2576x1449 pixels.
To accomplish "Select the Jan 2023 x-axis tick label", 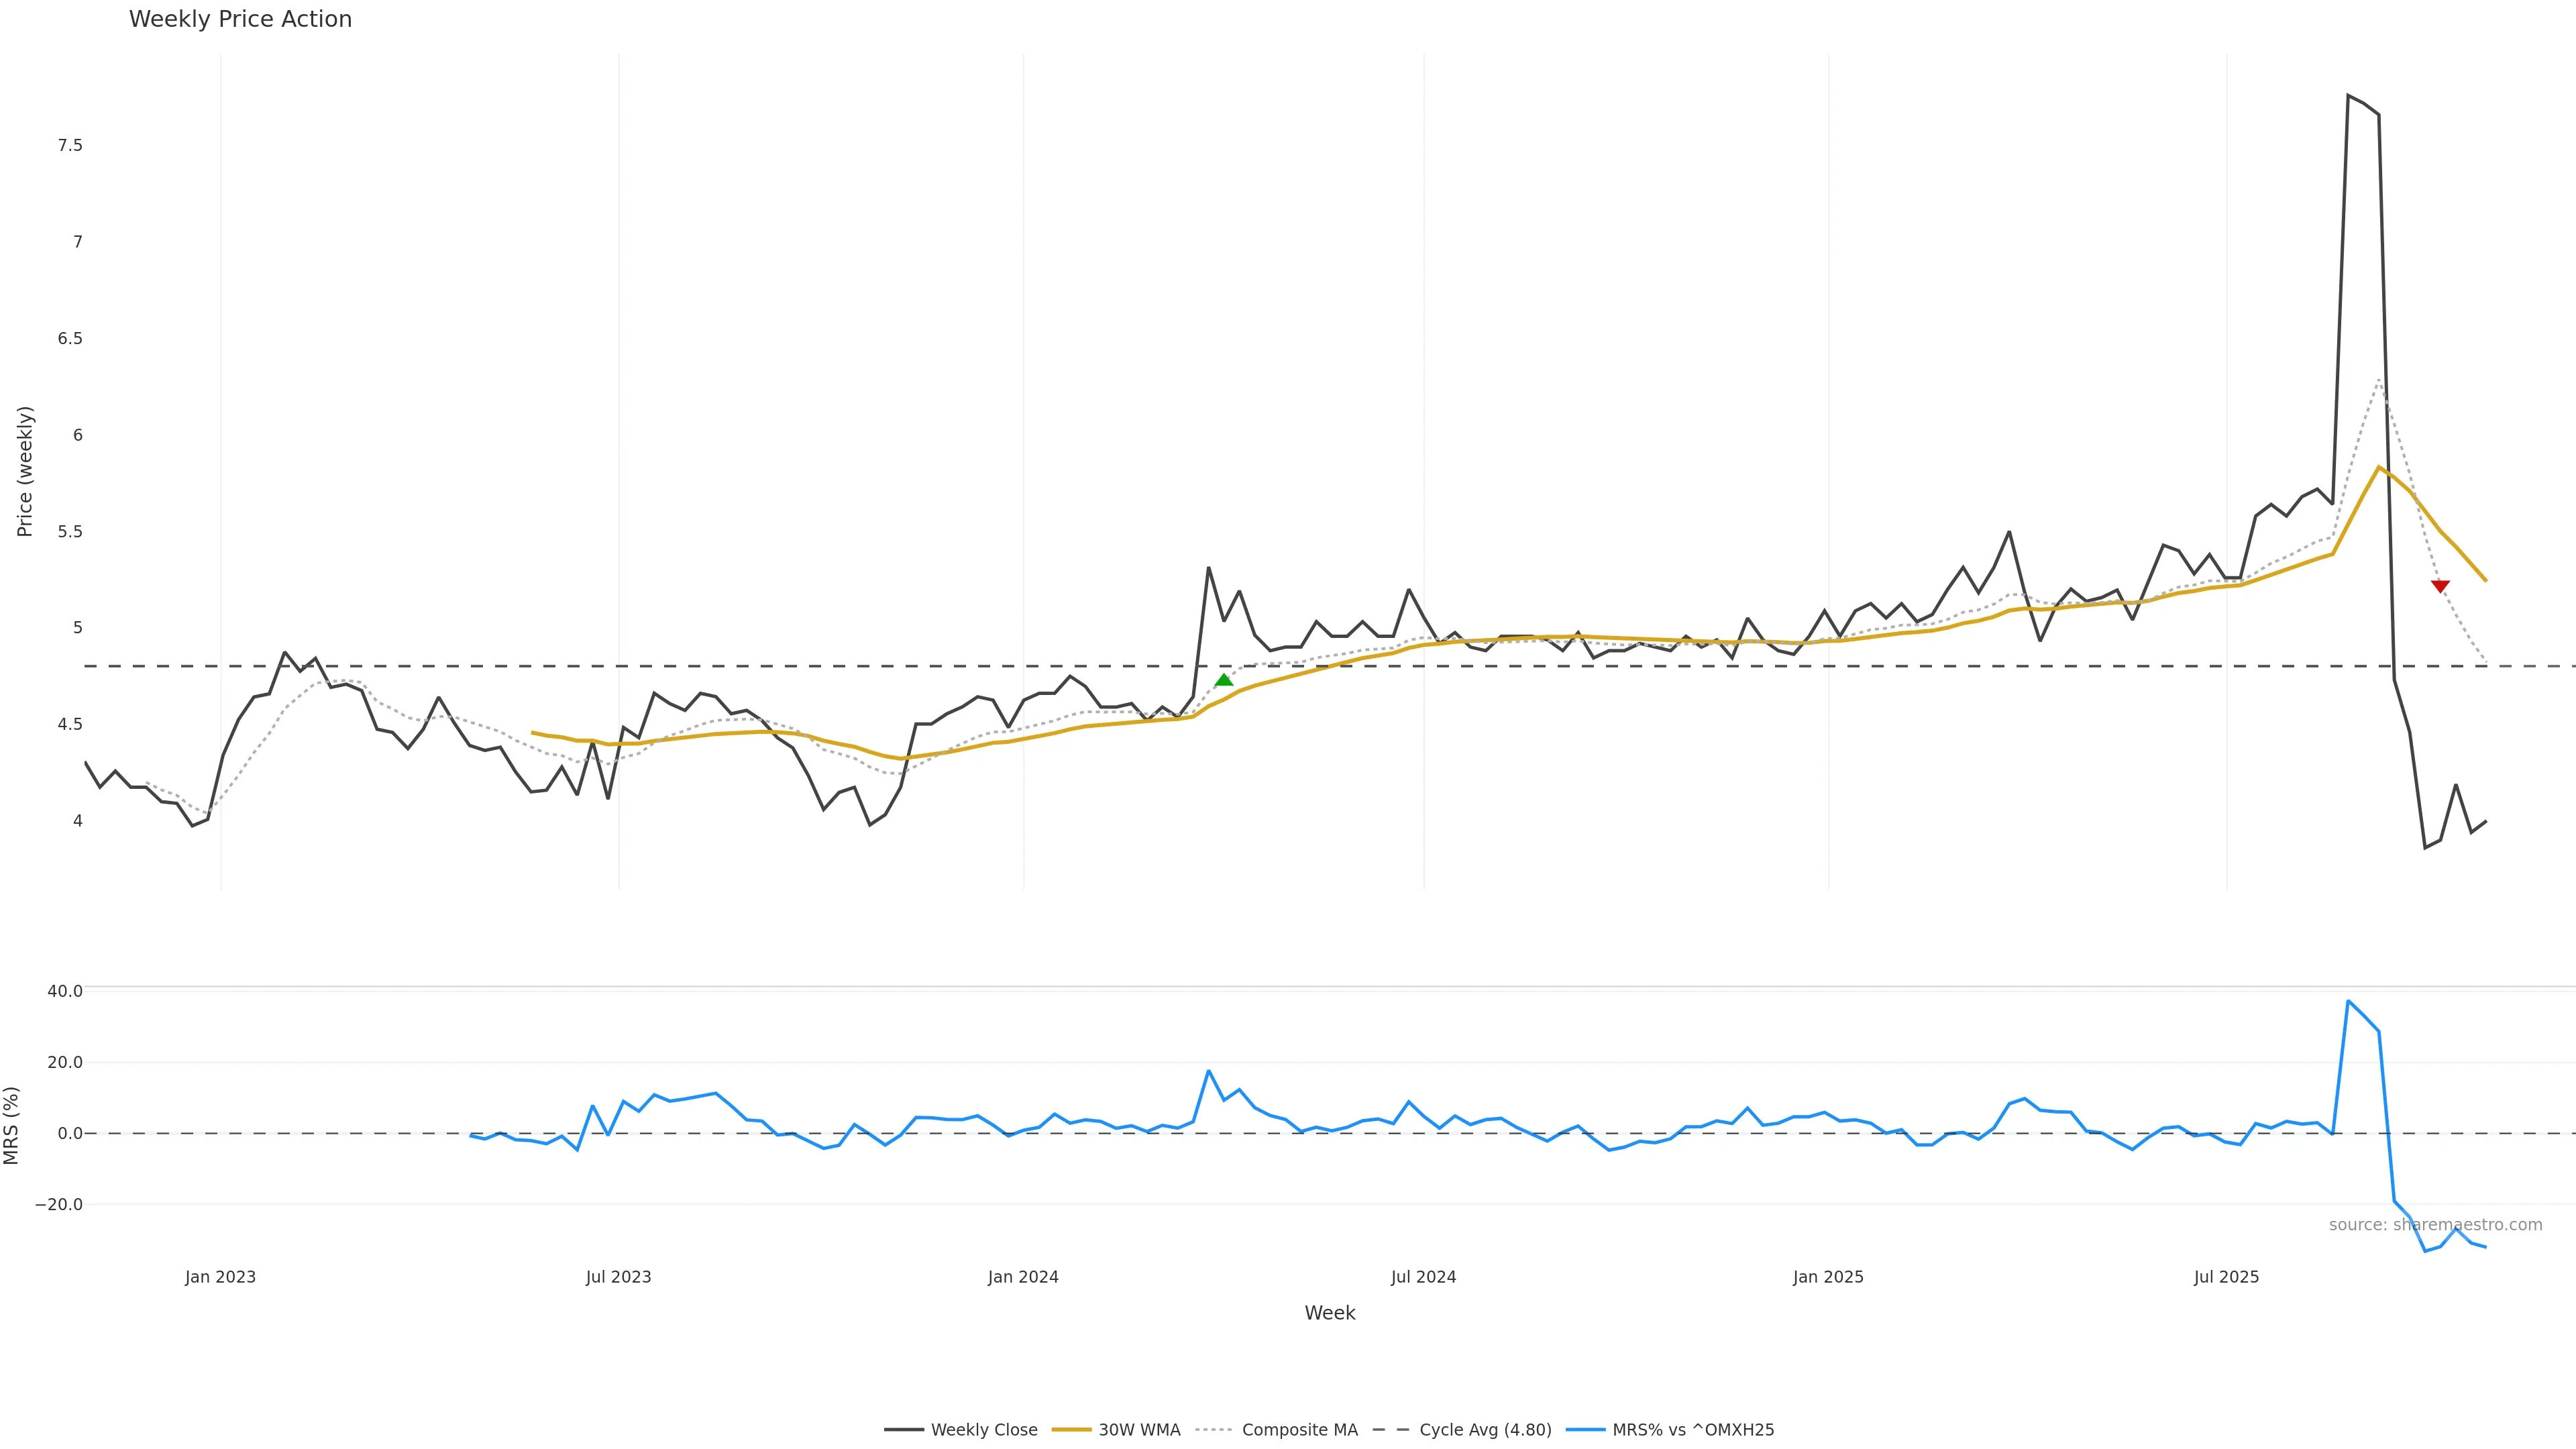I will point(220,1277).
